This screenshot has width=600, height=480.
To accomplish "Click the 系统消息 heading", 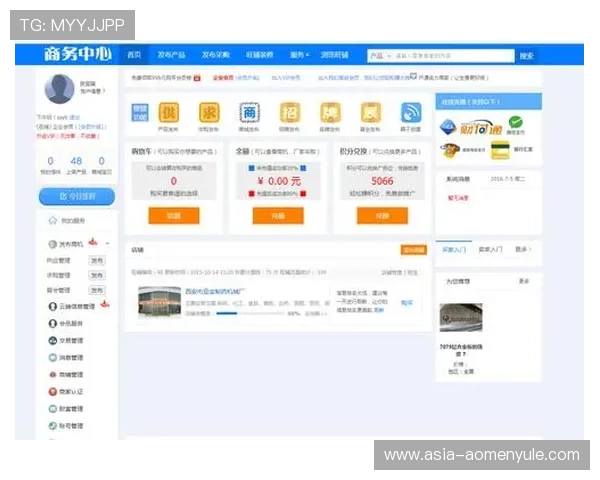I will click(458, 179).
